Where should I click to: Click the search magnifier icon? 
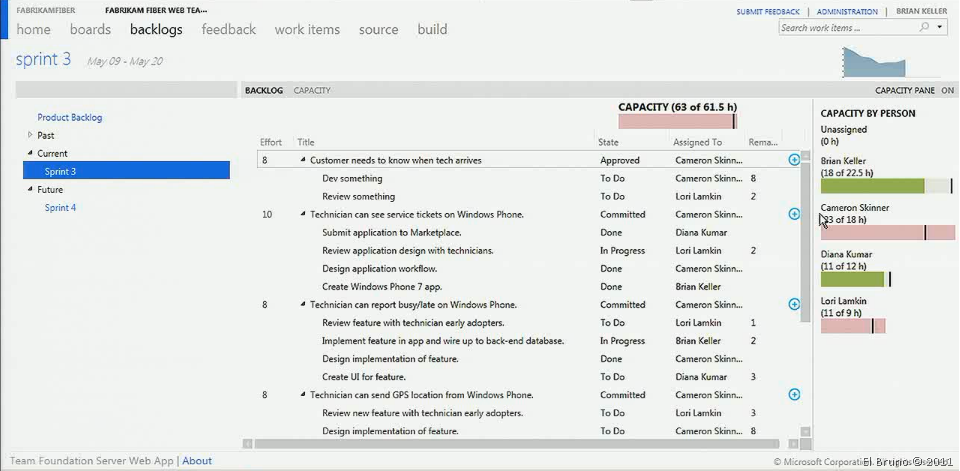(x=924, y=28)
